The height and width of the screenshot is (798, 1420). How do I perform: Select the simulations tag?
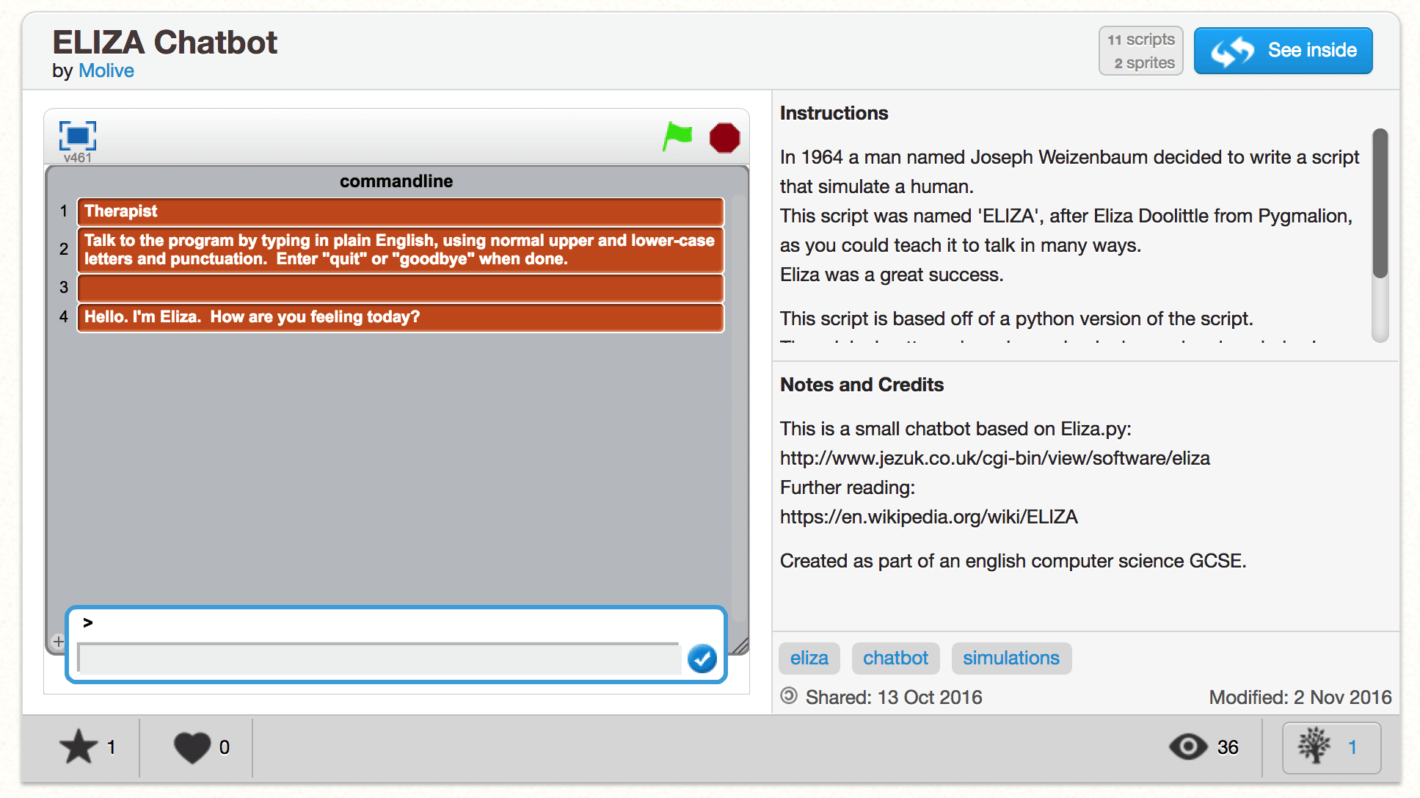point(1011,658)
